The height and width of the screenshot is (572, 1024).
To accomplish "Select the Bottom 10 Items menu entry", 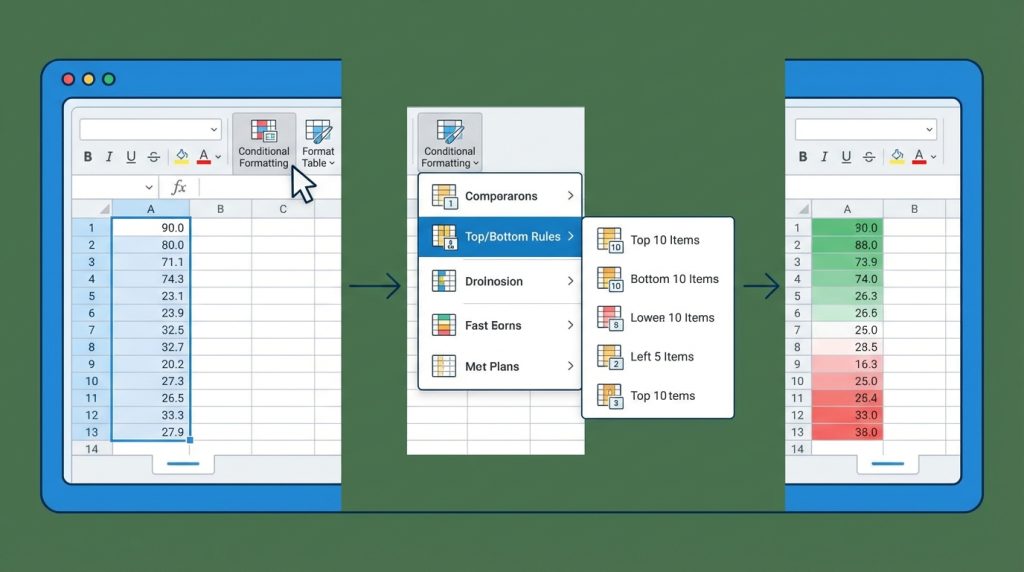I will pyautogui.click(x=673, y=279).
